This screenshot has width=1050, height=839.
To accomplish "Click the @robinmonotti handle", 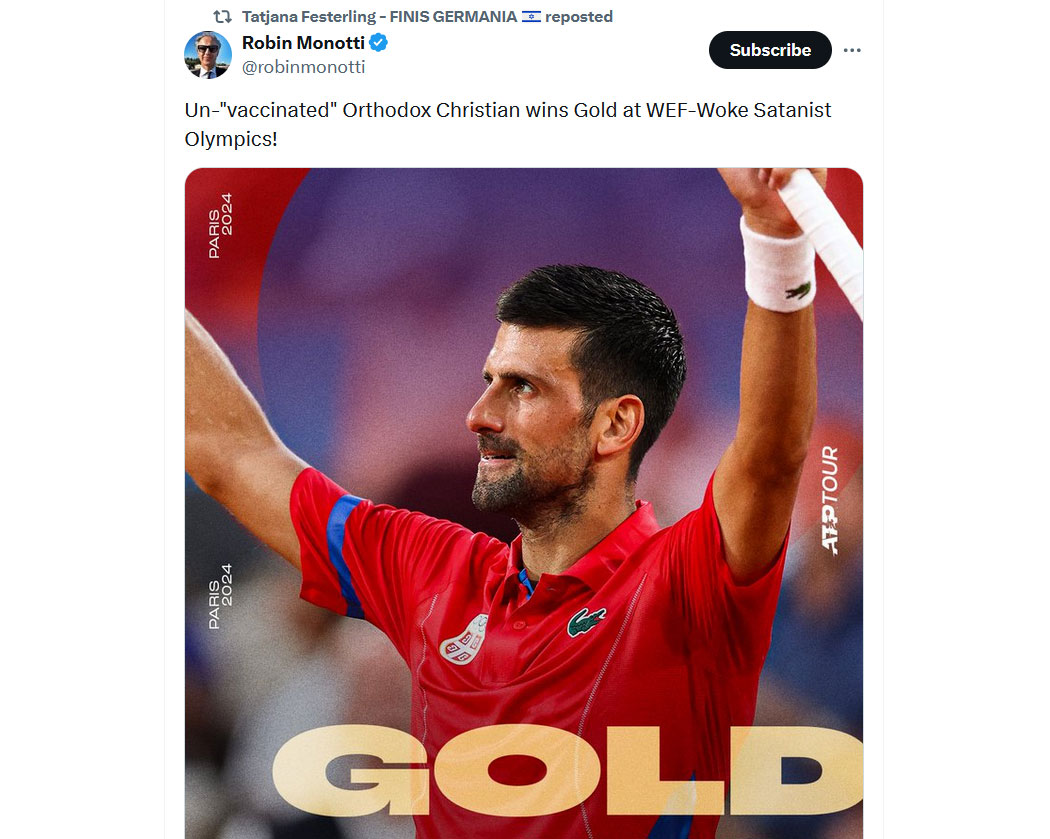I will click(303, 67).
